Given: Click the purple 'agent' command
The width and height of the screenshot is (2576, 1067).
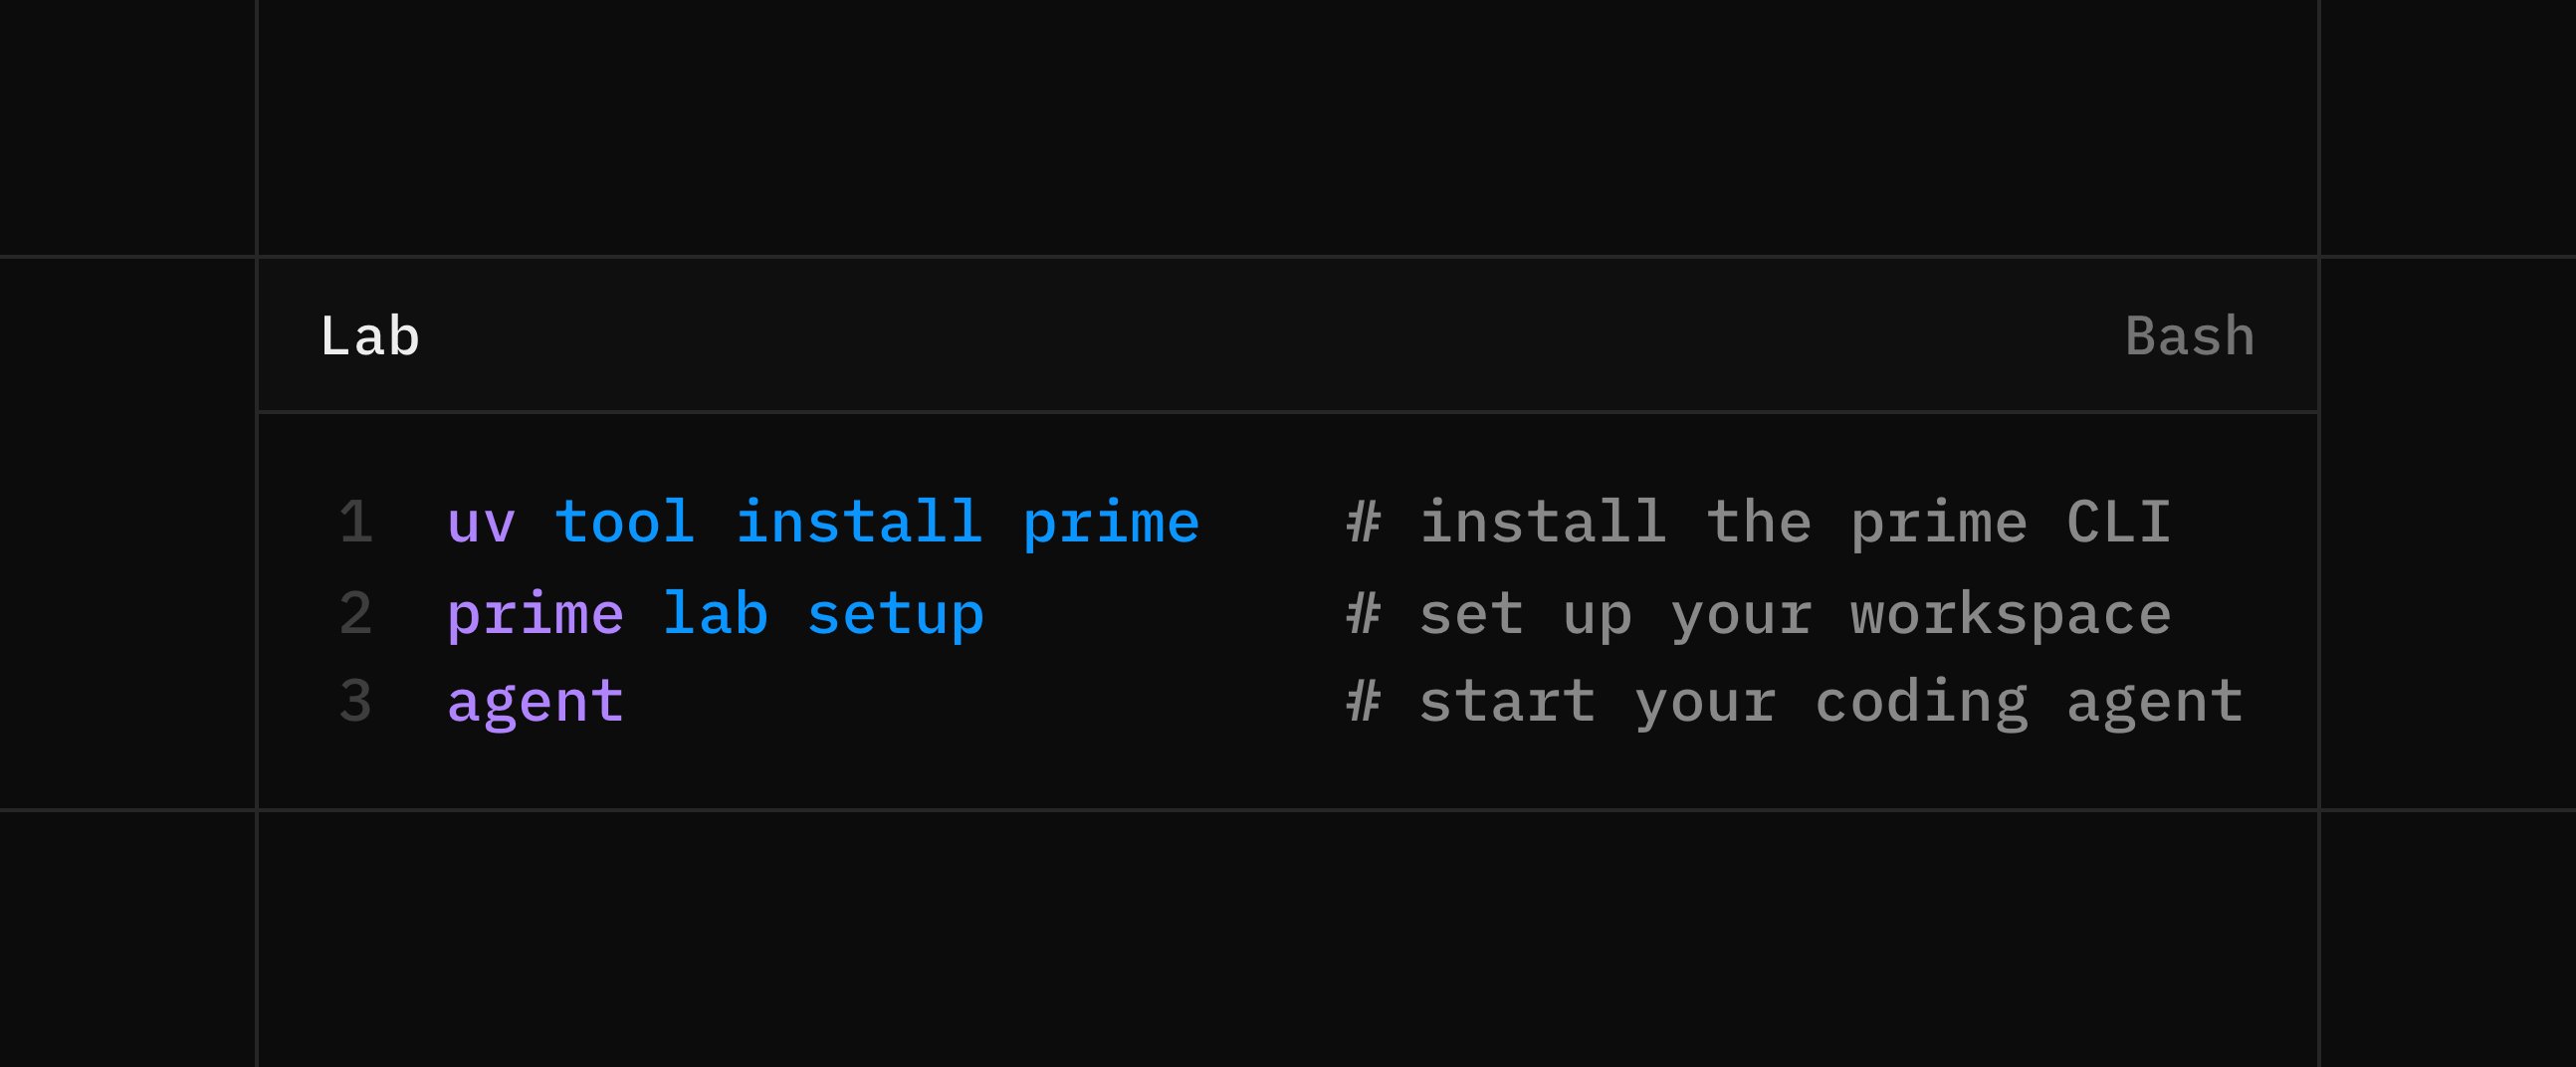Looking at the screenshot, I should (x=535, y=701).
